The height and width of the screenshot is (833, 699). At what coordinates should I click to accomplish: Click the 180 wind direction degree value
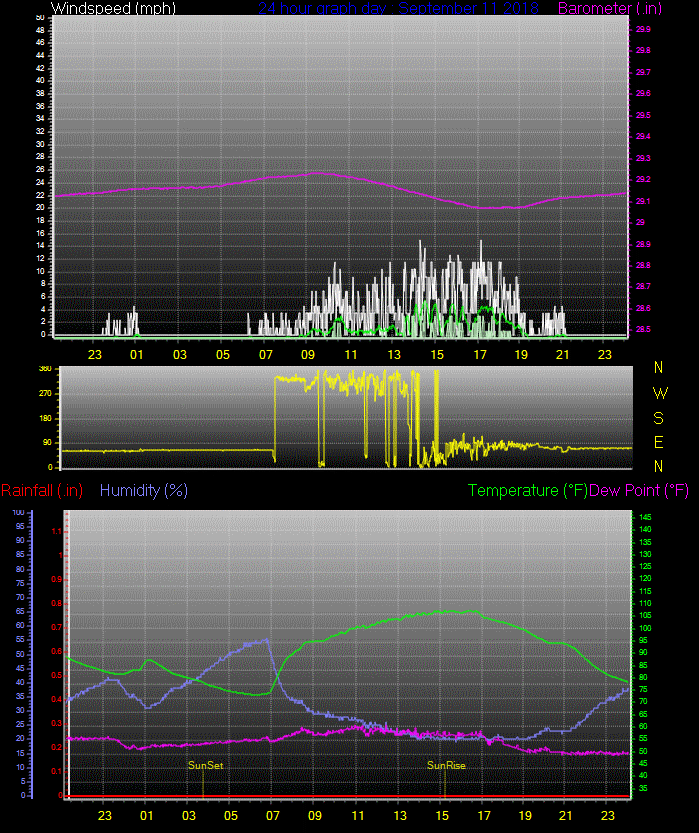click(45, 418)
